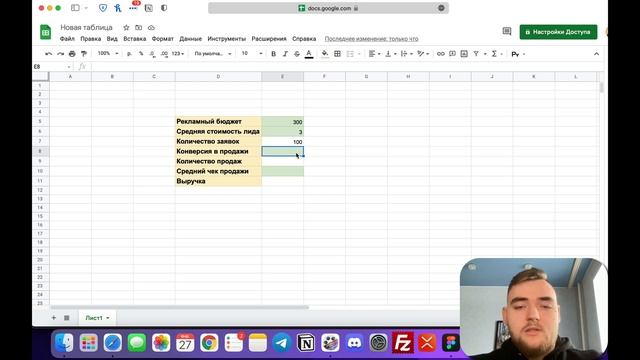Insert a comment via toolbar icon
640x360 pixels.
452,53
